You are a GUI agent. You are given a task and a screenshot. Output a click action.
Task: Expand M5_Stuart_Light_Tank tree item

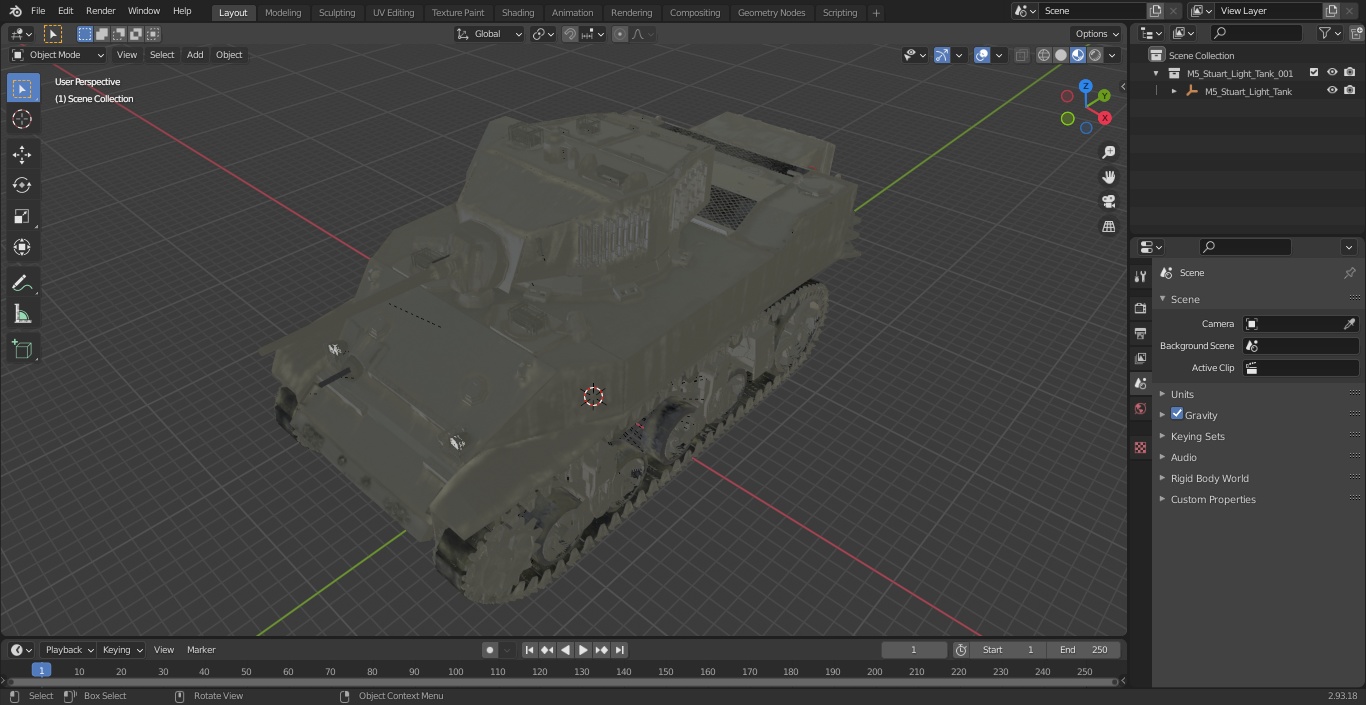[x=1174, y=91]
